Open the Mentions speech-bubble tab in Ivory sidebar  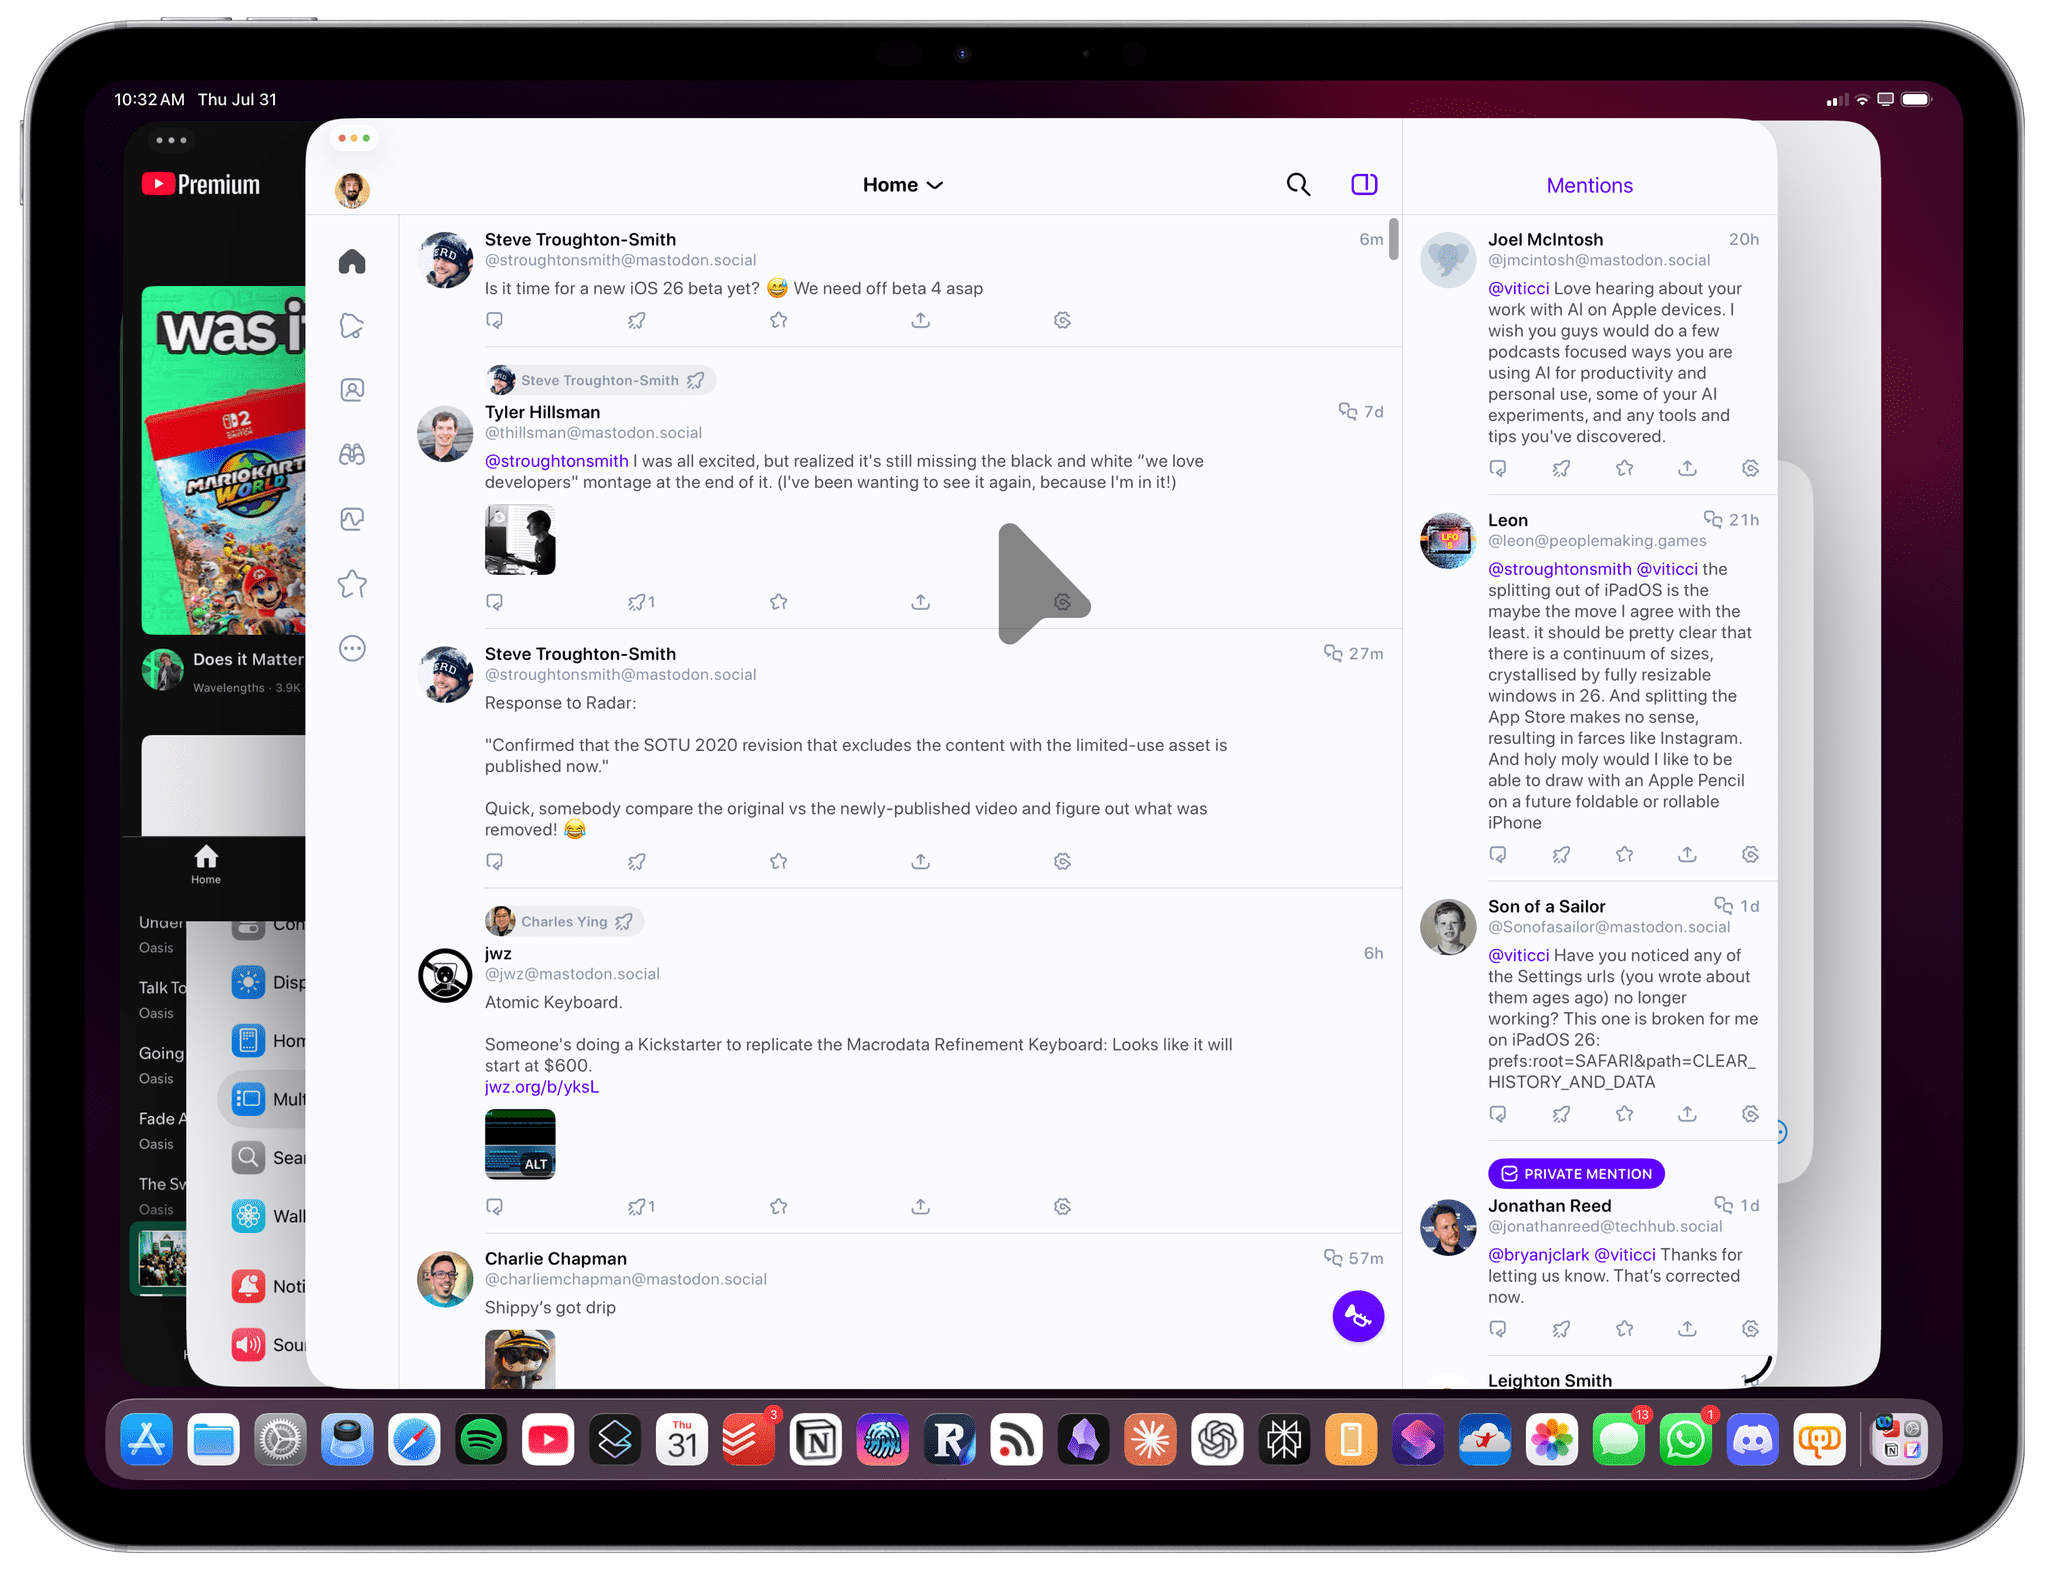tap(352, 325)
